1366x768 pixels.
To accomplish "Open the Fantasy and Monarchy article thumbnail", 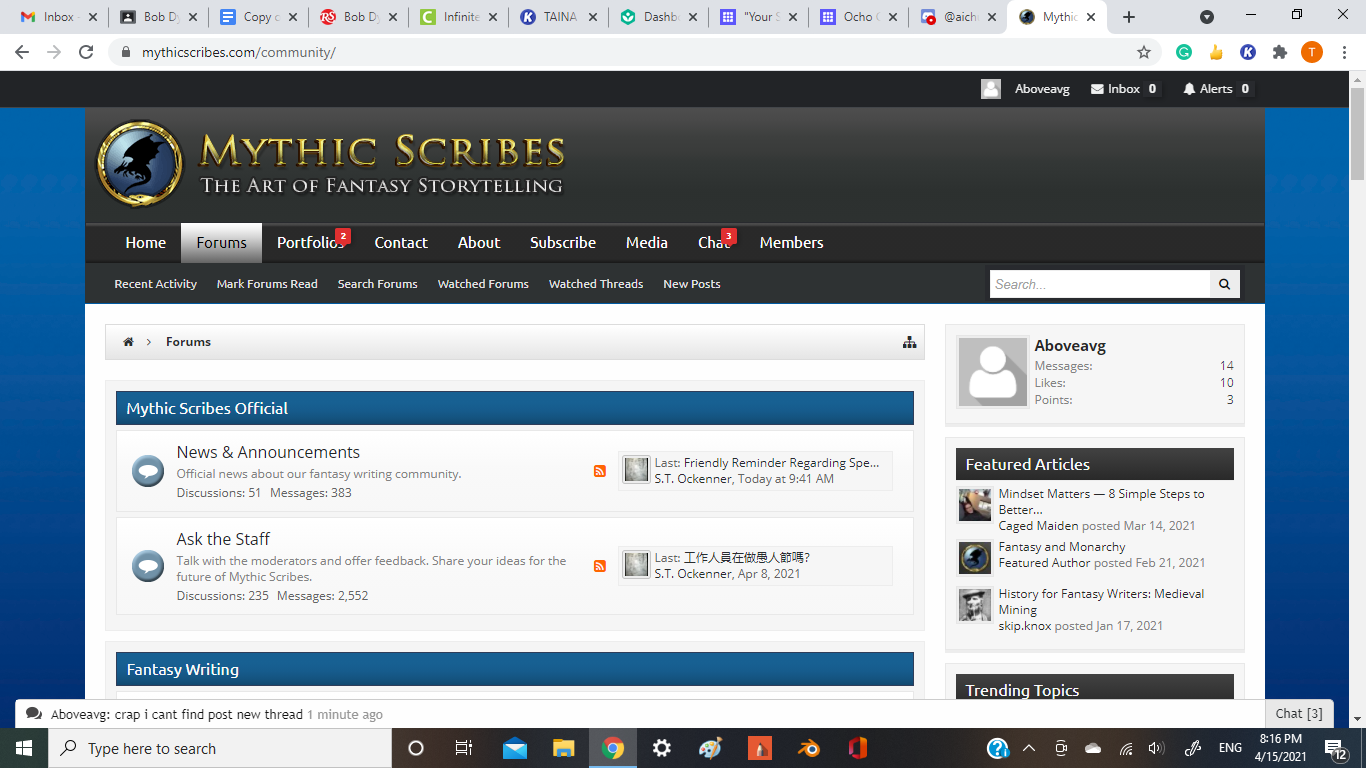I will click(974, 557).
